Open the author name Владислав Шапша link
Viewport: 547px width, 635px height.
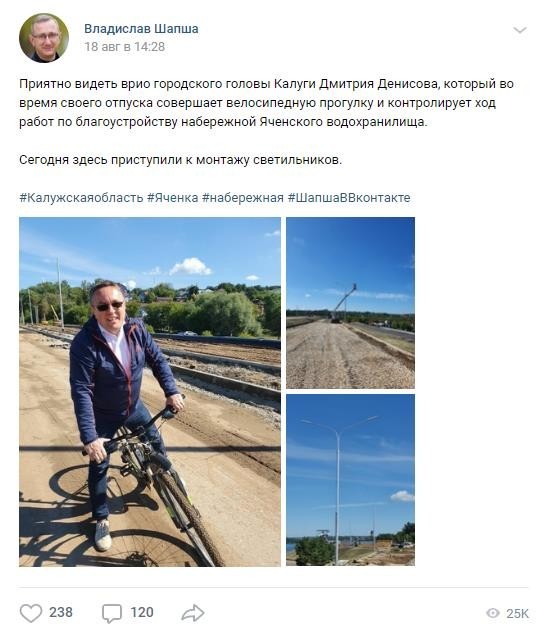[x=141, y=29]
